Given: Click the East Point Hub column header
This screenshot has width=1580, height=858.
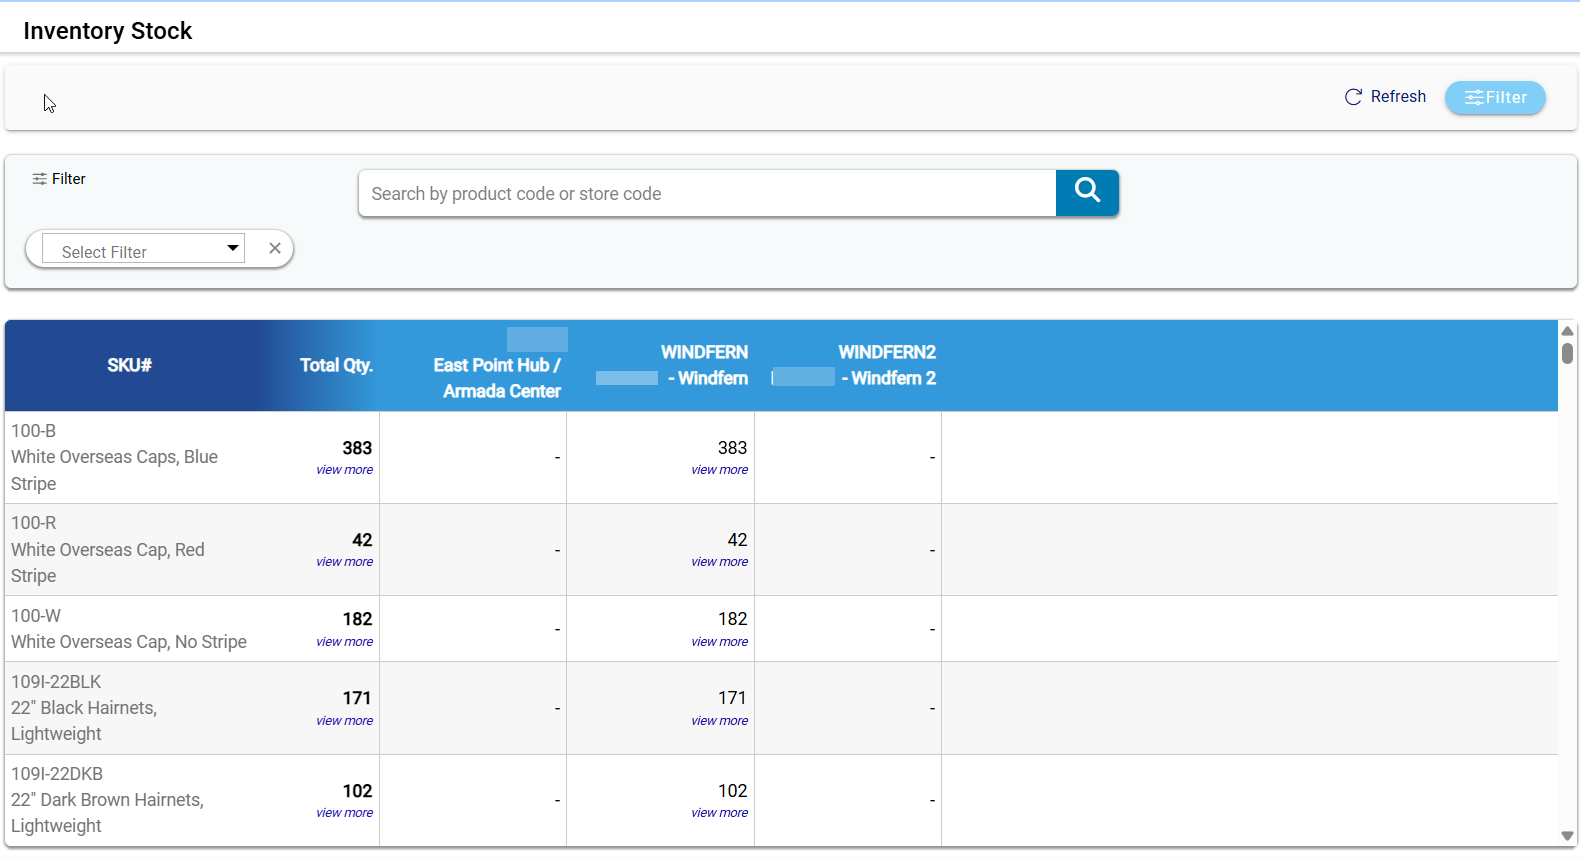Looking at the screenshot, I should (x=497, y=378).
